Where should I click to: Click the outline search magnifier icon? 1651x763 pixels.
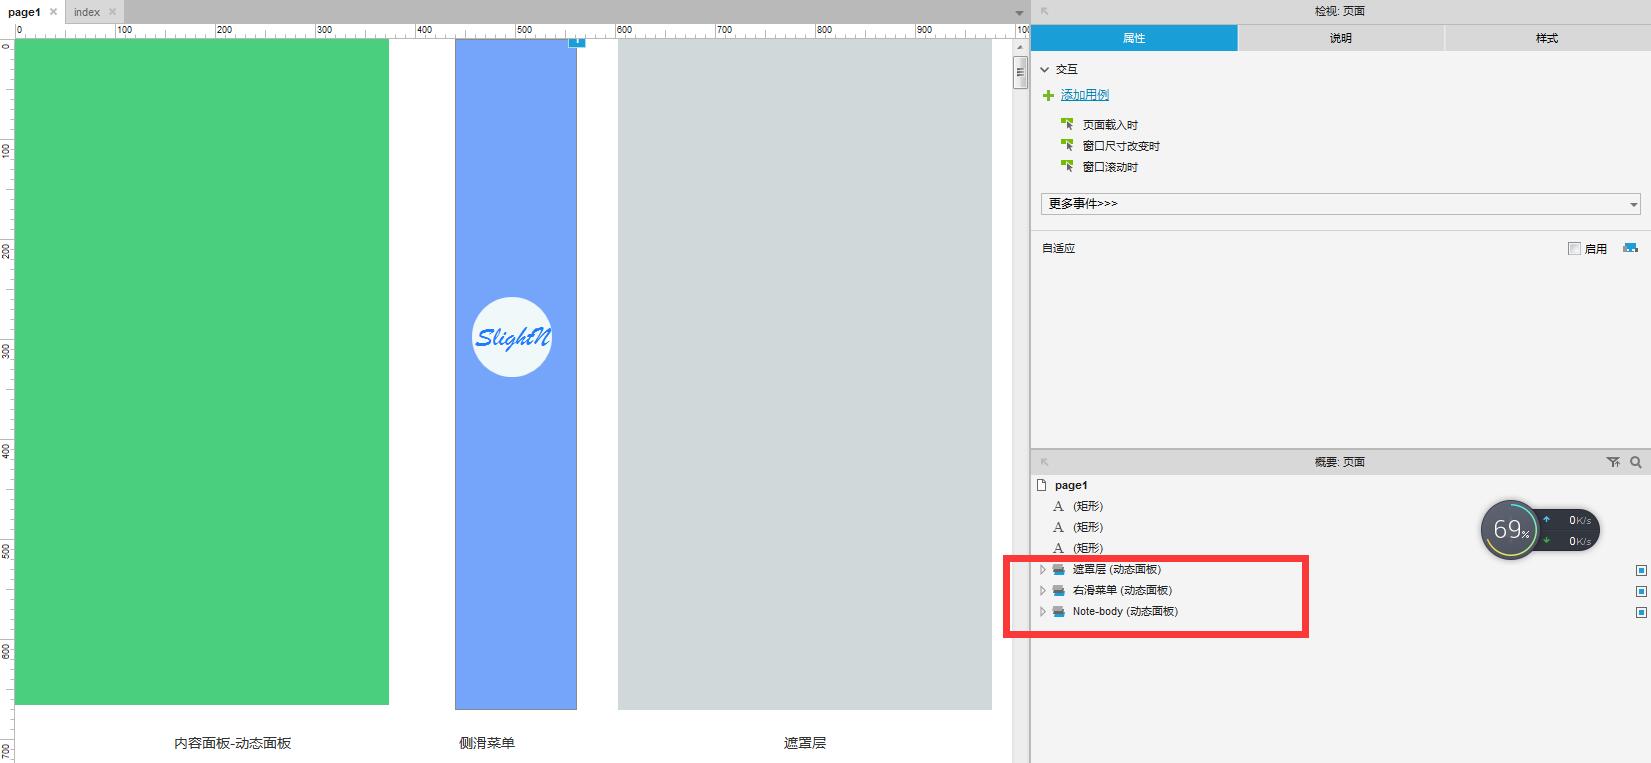(x=1636, y=462)
